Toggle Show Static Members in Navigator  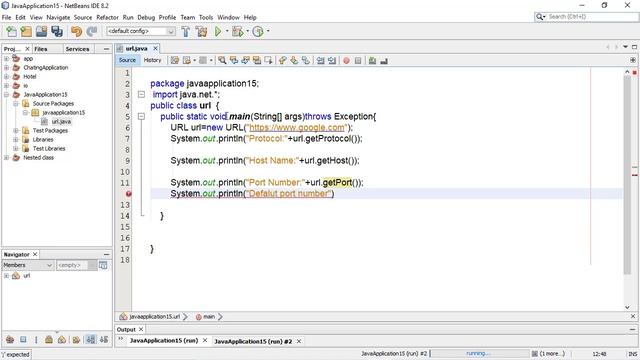36,340
